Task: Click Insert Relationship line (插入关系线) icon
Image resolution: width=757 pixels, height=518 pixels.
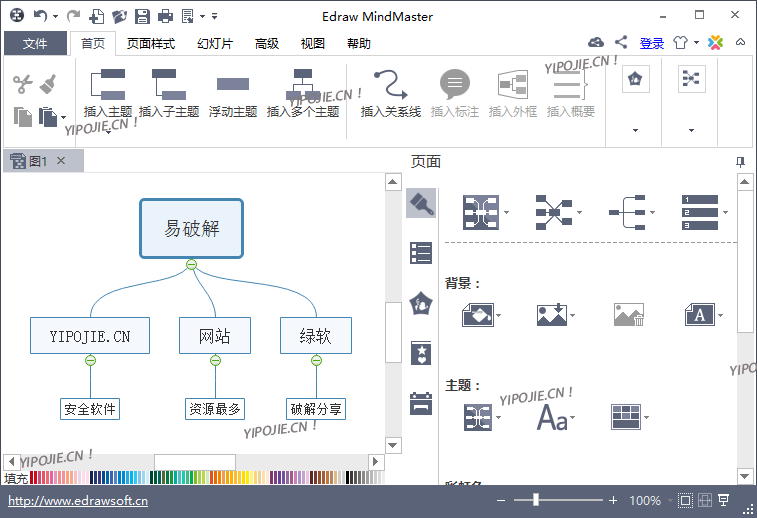Action: [x=390, y=84]
